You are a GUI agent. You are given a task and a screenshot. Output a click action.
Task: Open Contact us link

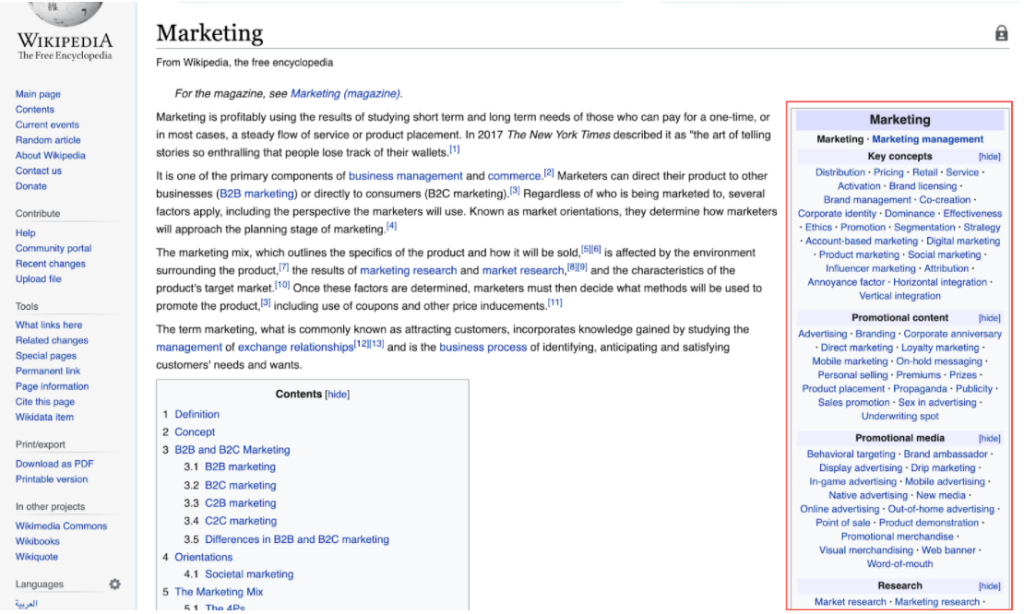39,170
